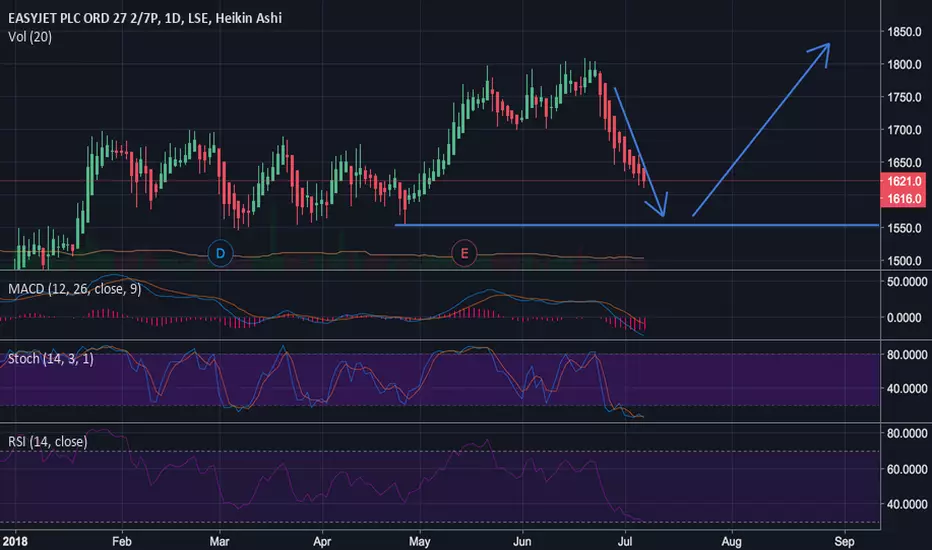This screenshot has width=932, height=550.
Task: Select the Vol (20) indicator label
Action: tap(30, 37)
